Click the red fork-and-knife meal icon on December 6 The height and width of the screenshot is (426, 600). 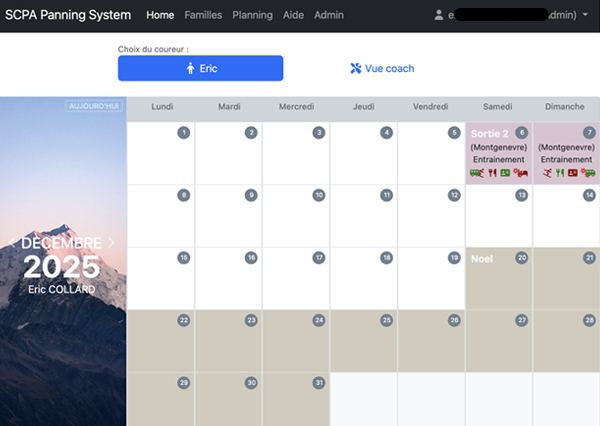[x=491, y=173]
